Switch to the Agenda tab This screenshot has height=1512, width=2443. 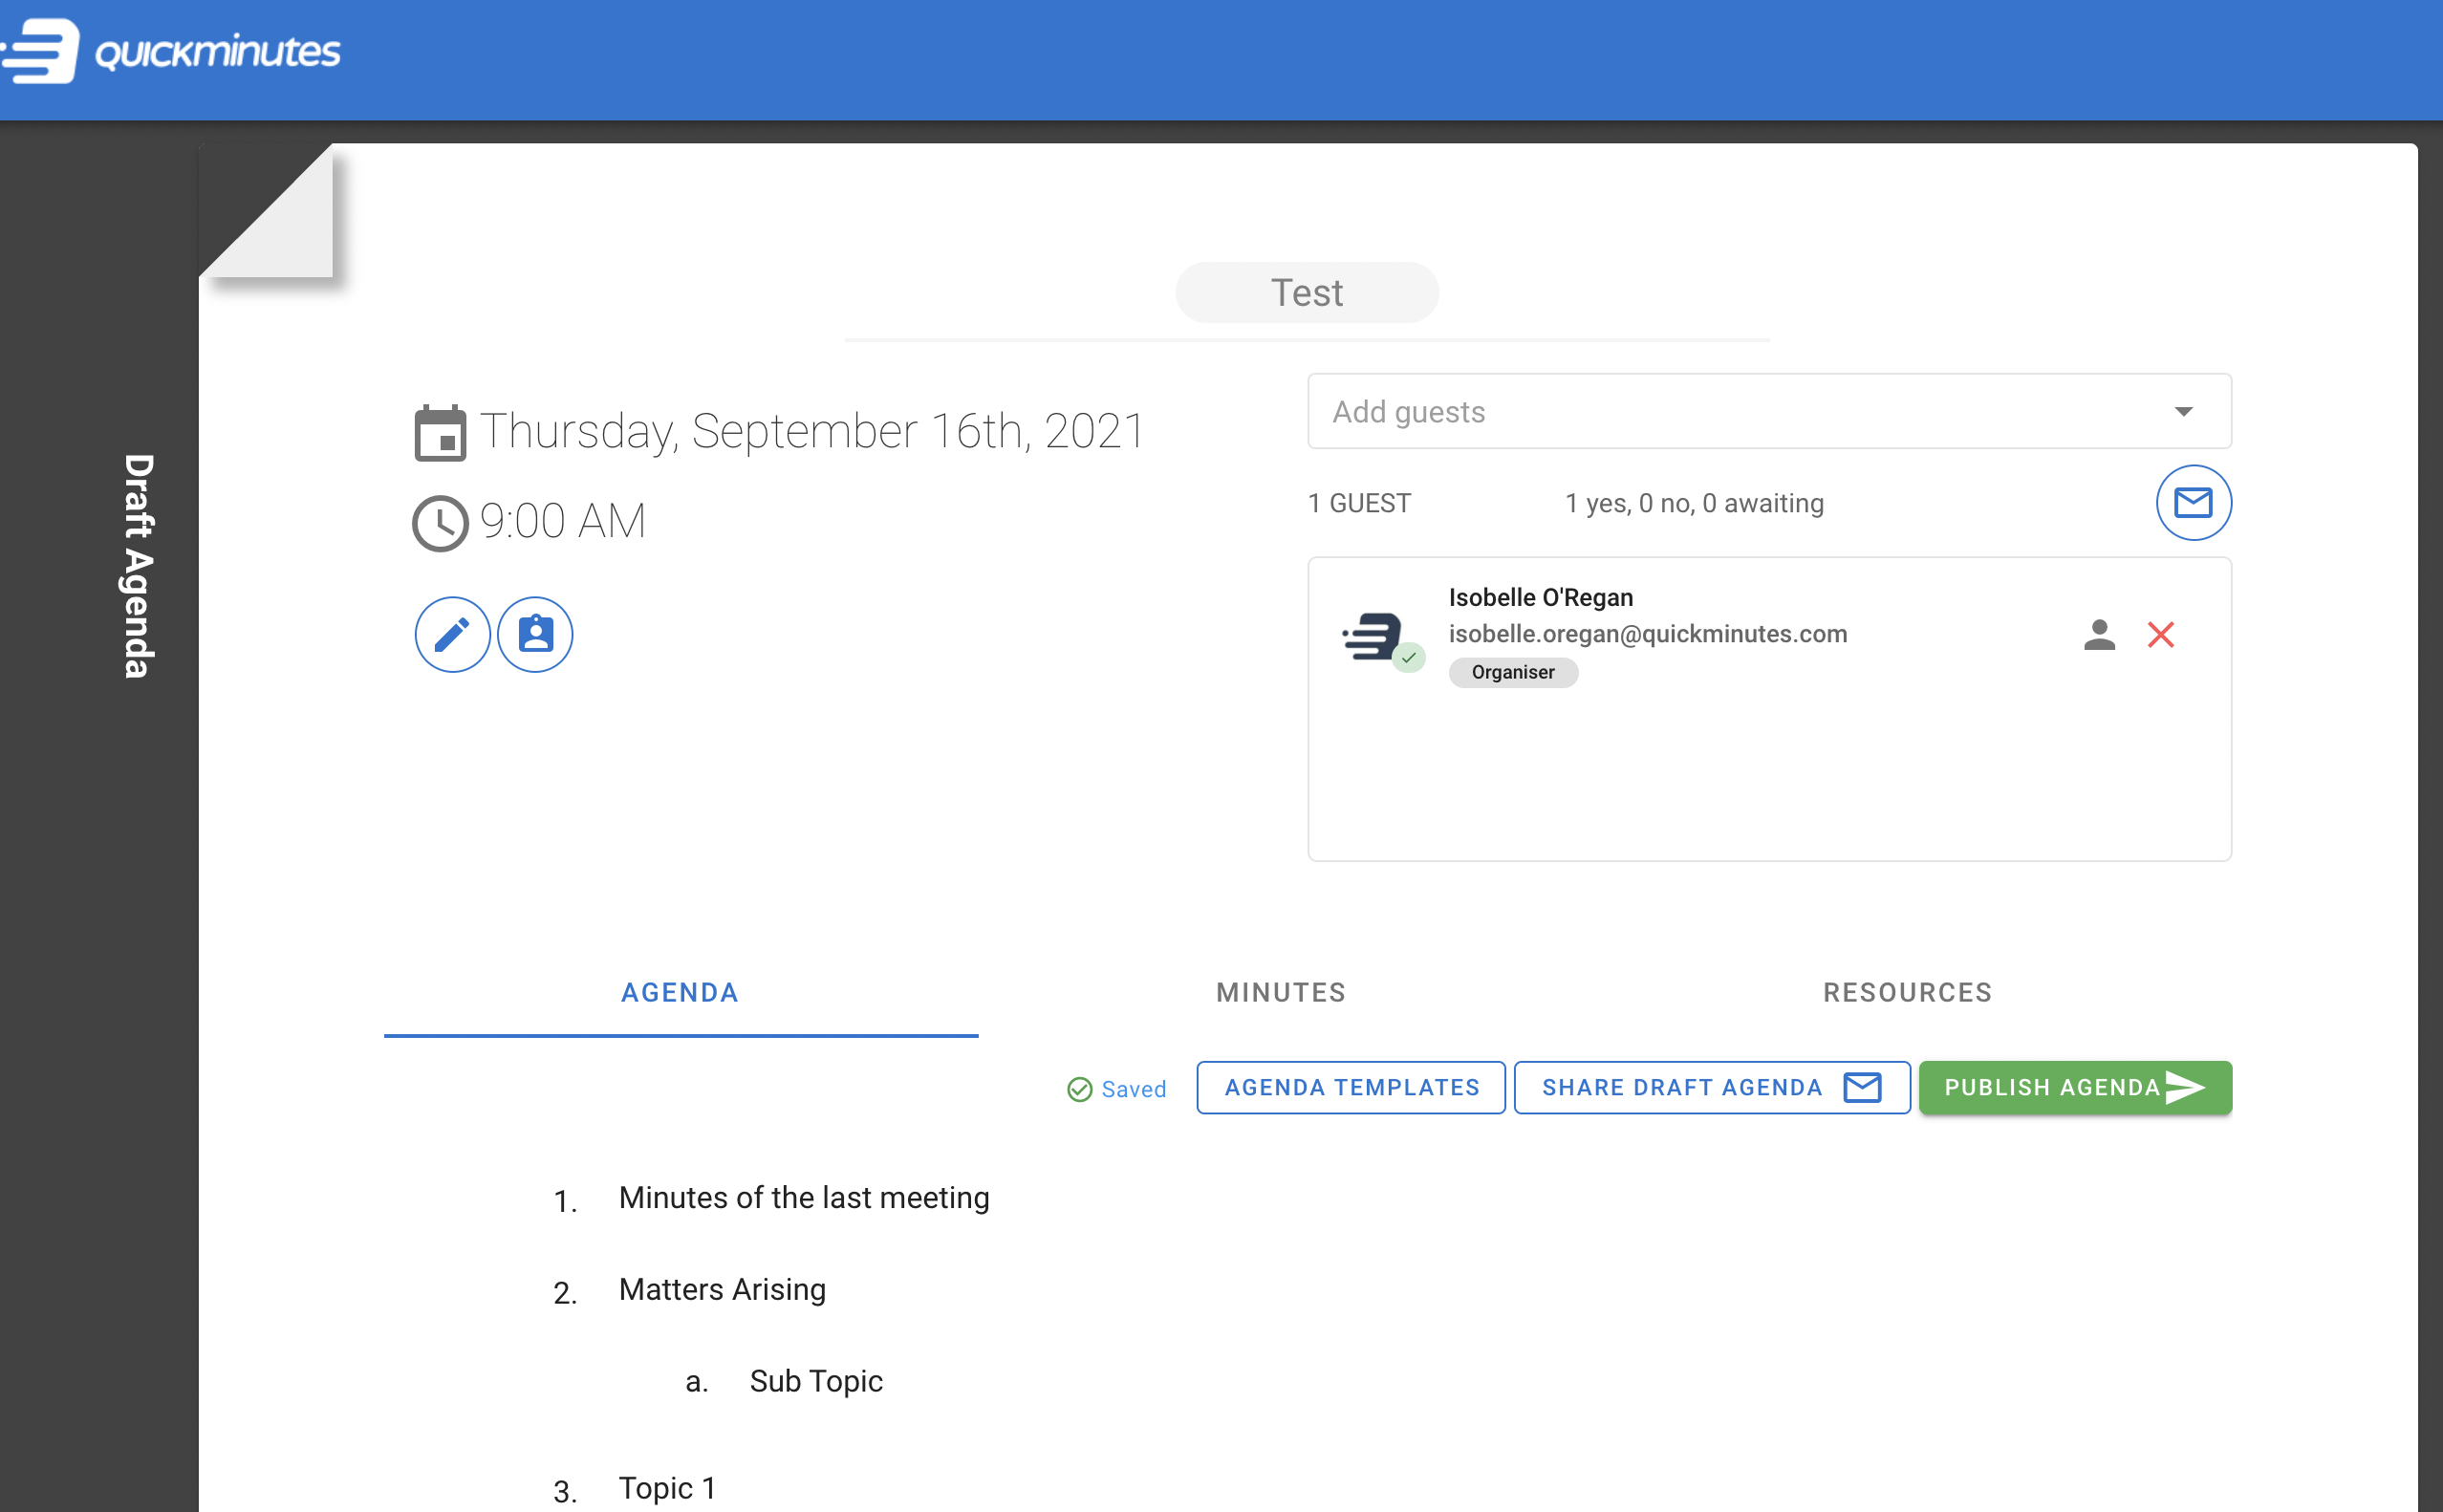click(680, 993)
